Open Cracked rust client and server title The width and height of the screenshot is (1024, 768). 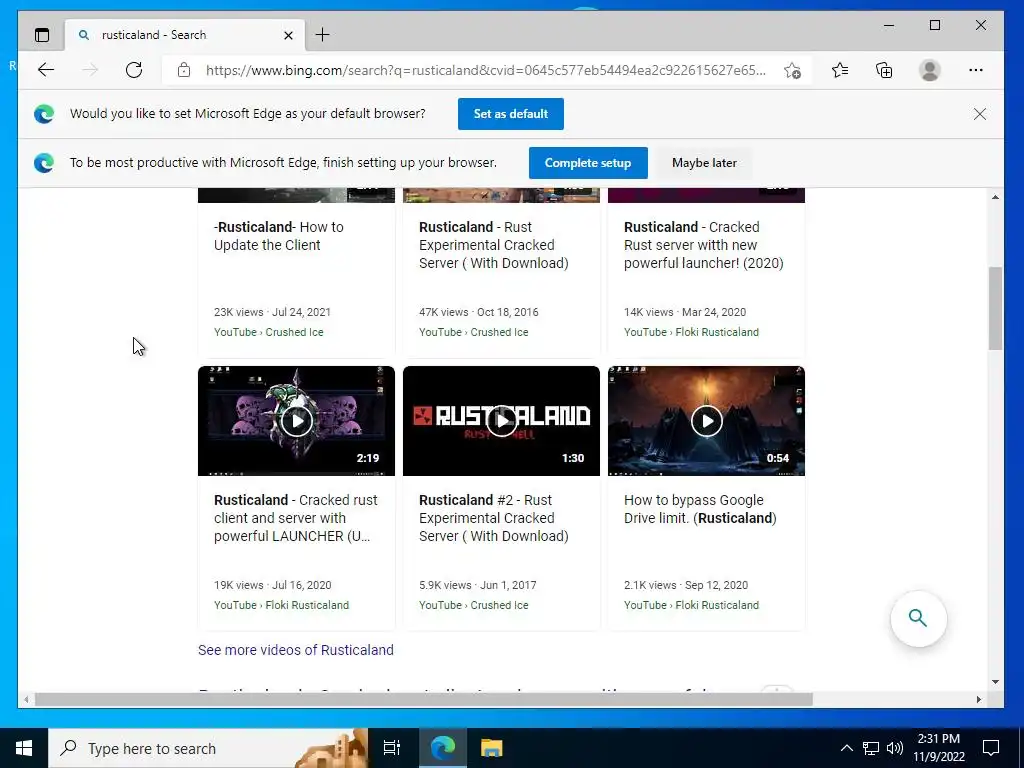(296, 518)
